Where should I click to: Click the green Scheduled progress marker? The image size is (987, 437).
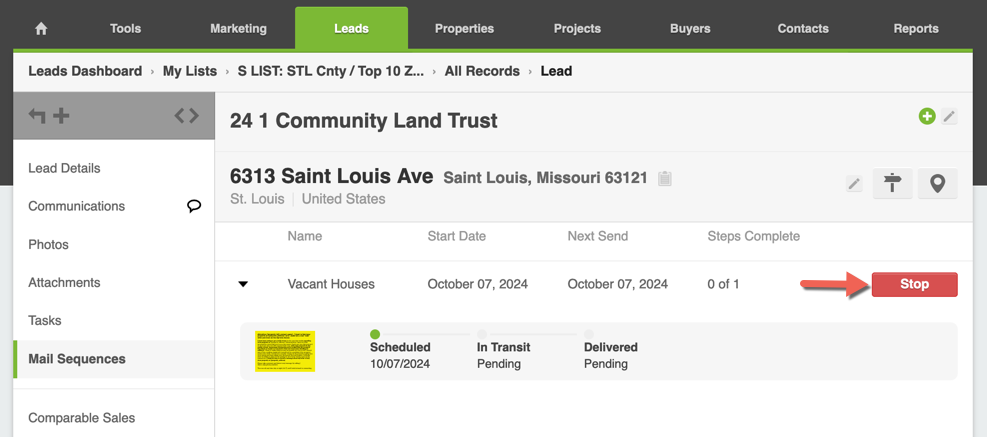click(375, 334)
